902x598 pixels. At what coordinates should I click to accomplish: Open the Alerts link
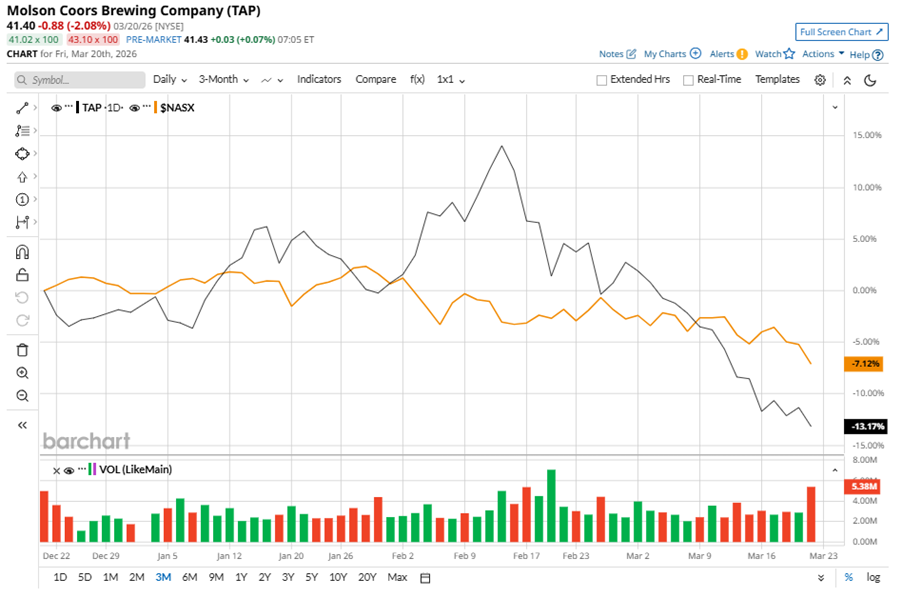pos(728,53)
